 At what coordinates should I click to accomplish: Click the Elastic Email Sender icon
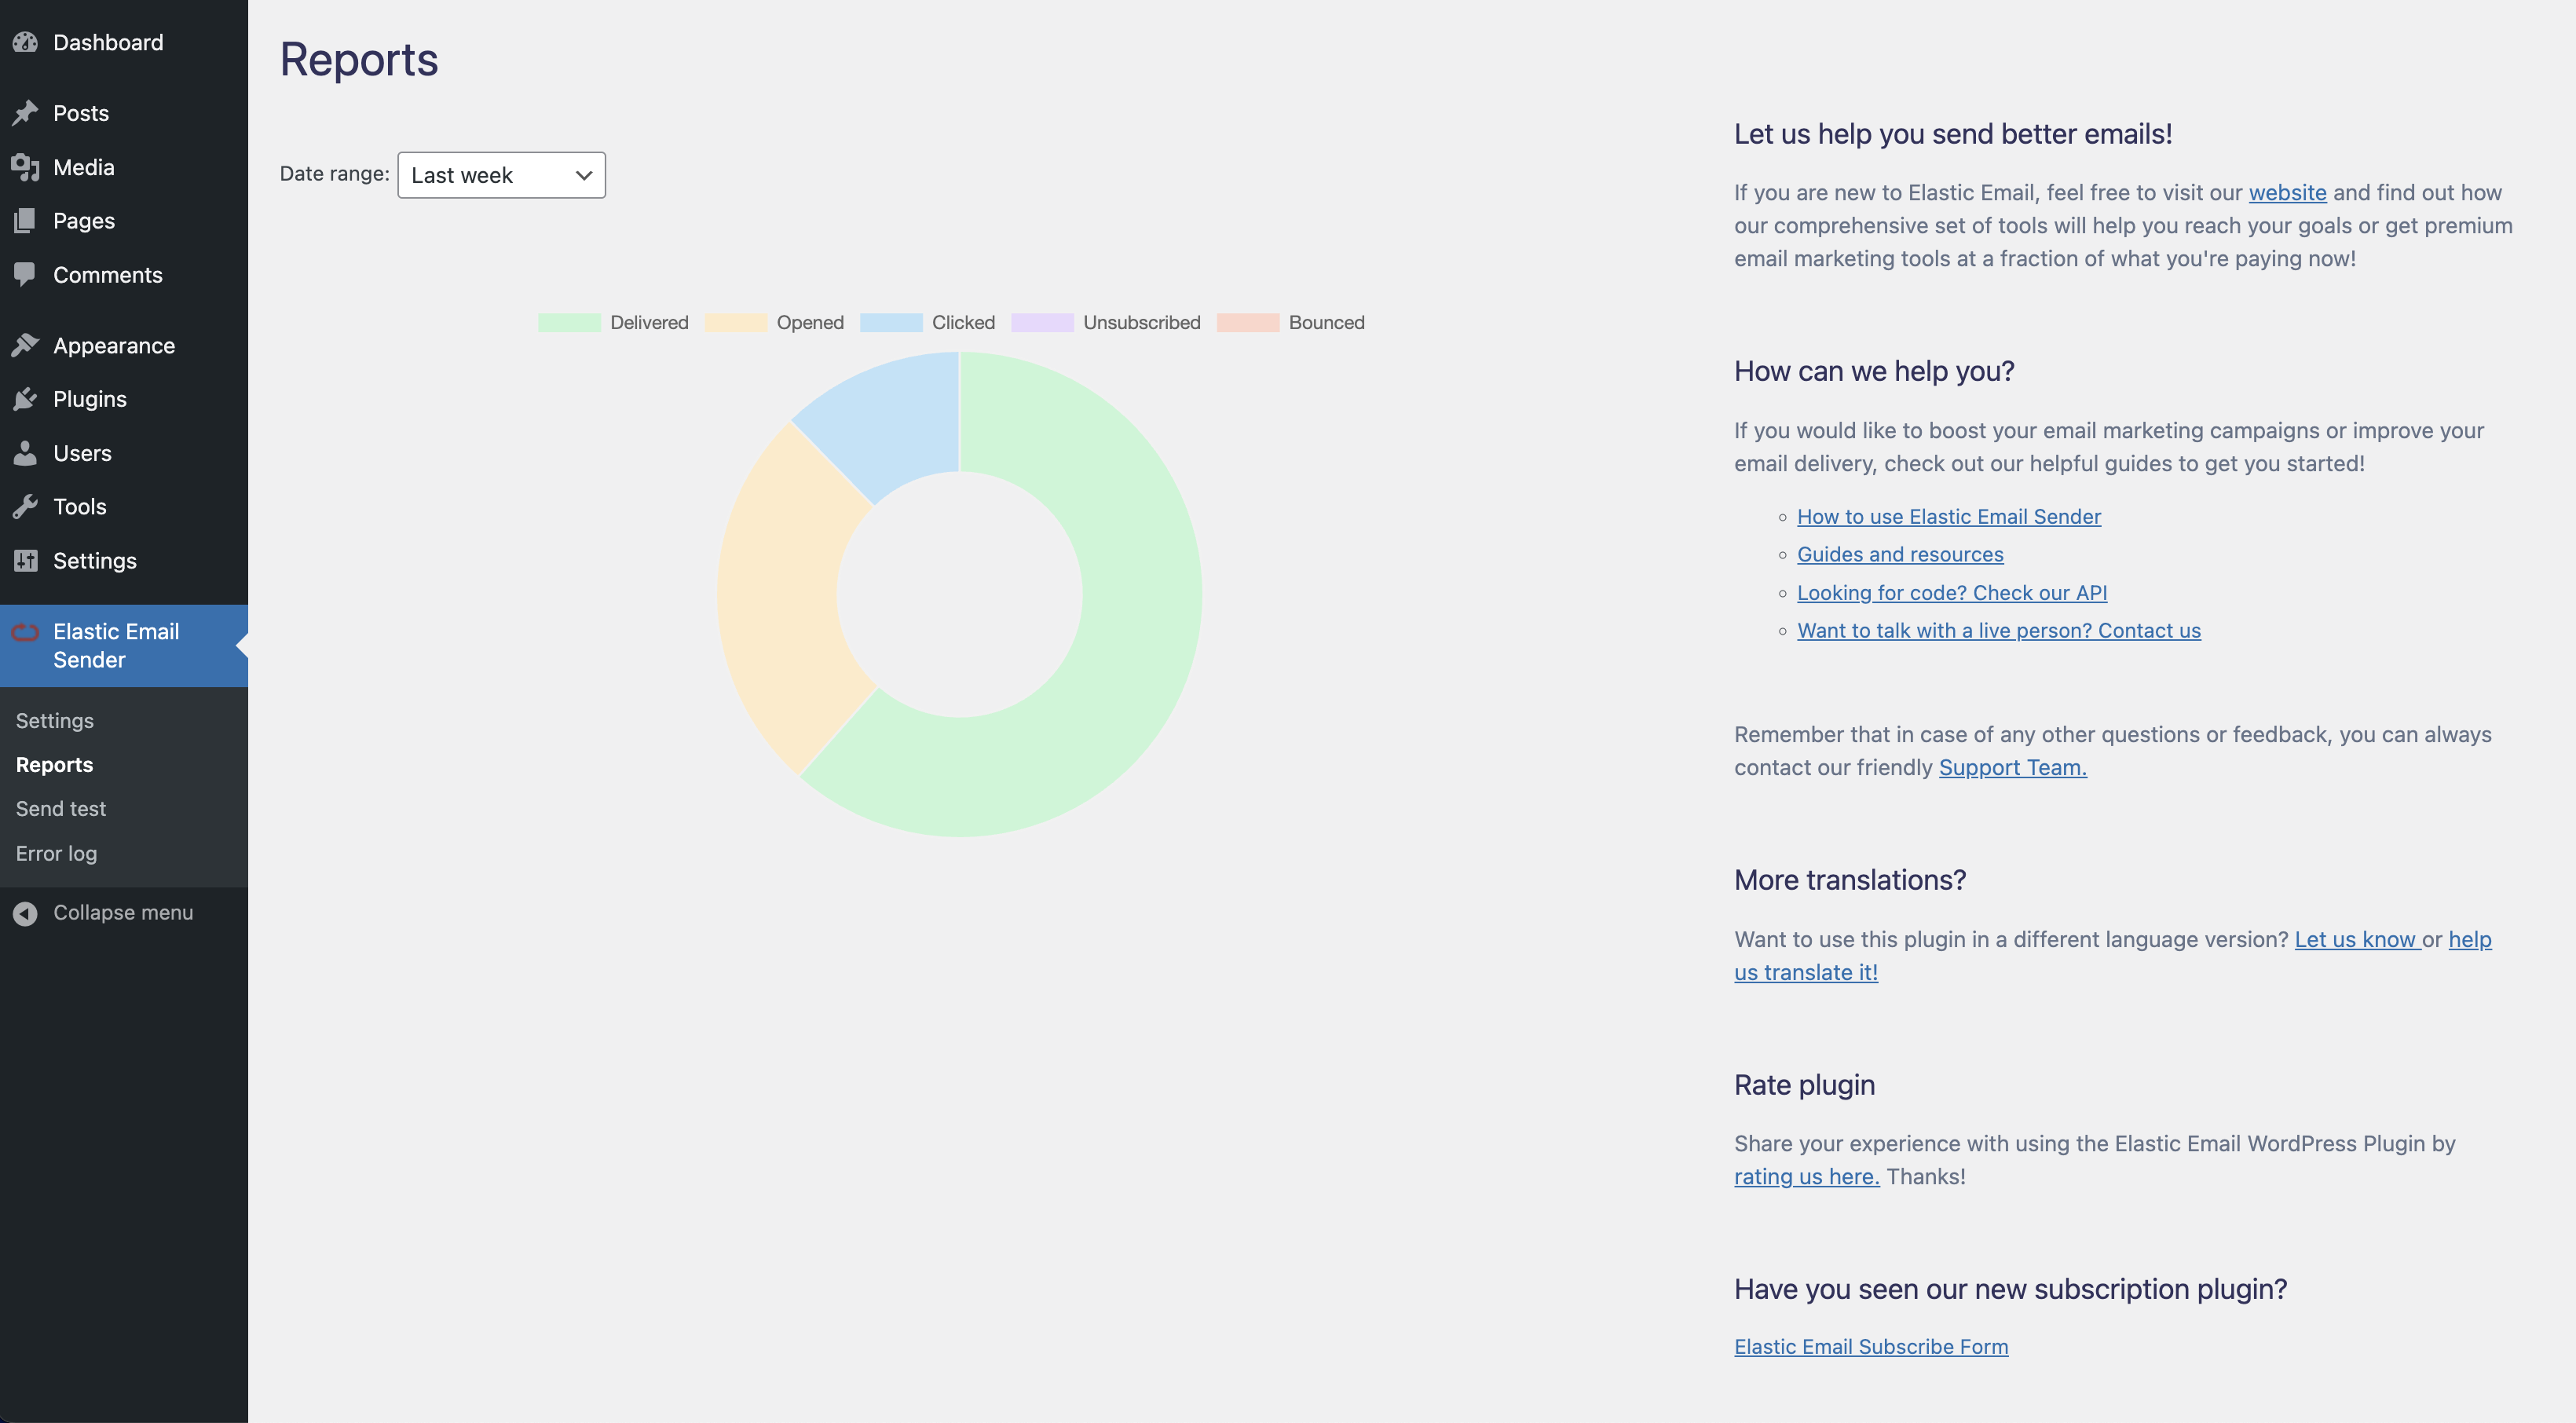pyautogui.click(x=24, y=635)
